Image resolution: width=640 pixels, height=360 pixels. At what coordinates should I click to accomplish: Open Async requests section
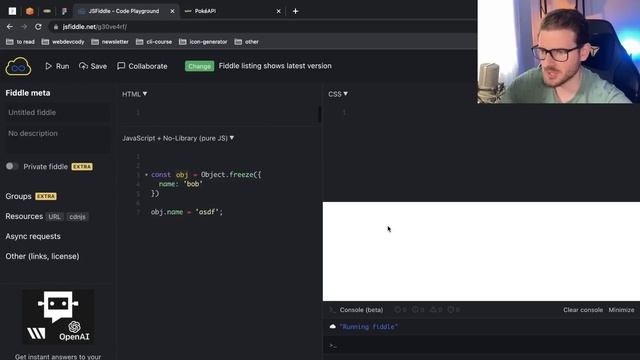click(33, 236)
